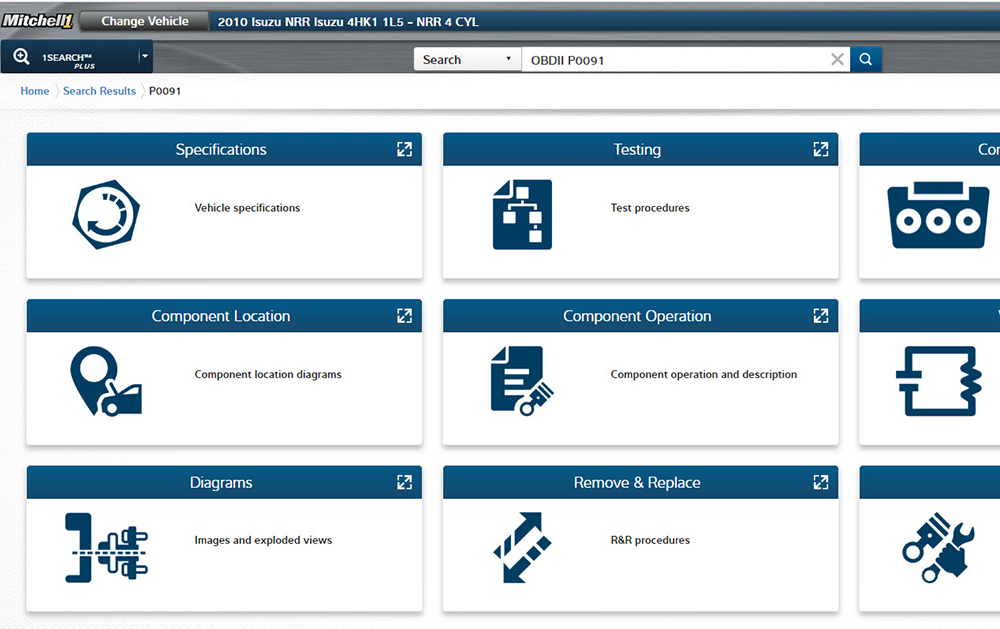This screenshot has width=1000, height=629.
Task: Click the Remove & Replace arrows icon
Action: (522, 546)
